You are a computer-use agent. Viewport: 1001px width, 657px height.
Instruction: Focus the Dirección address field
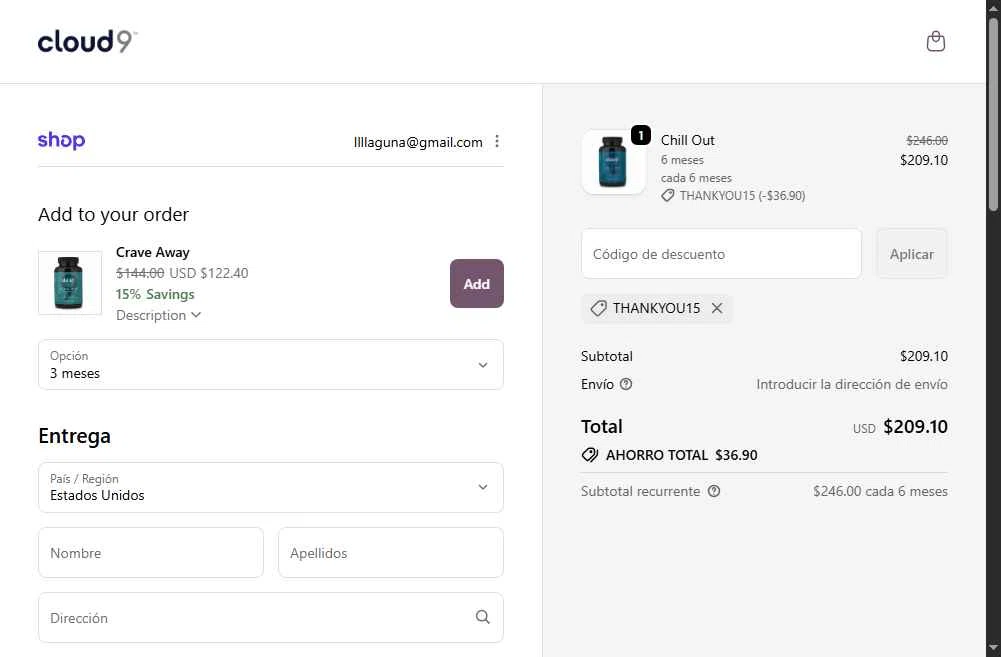[271, 617]
